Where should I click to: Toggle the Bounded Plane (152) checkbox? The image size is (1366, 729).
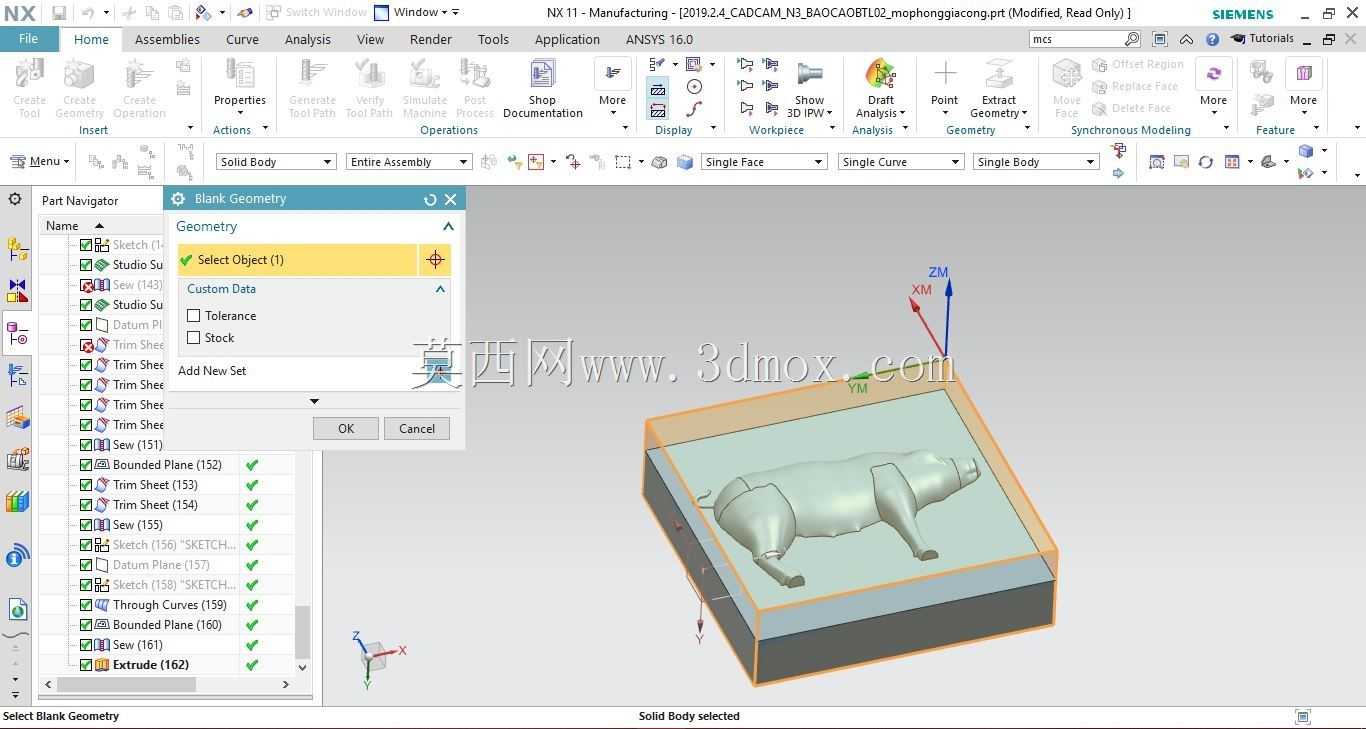pos(86,465)
